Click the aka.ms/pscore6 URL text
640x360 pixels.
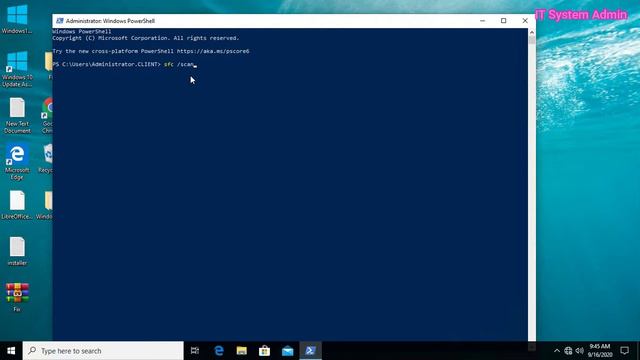tap(213, 51)
